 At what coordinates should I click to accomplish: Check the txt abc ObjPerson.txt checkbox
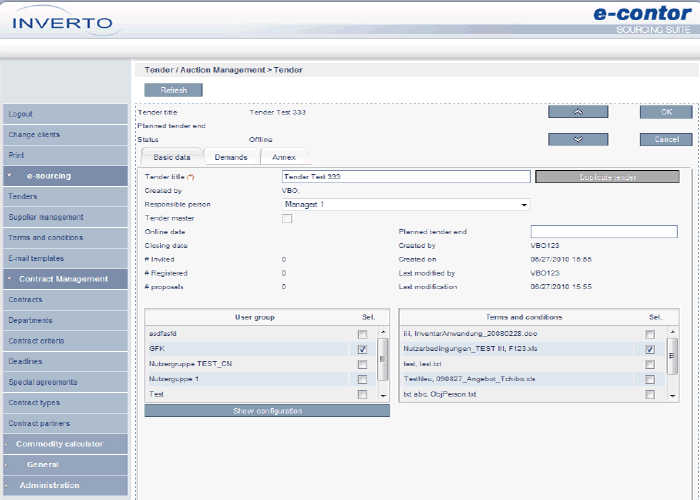pyautogui.click(x=650, y=395)
